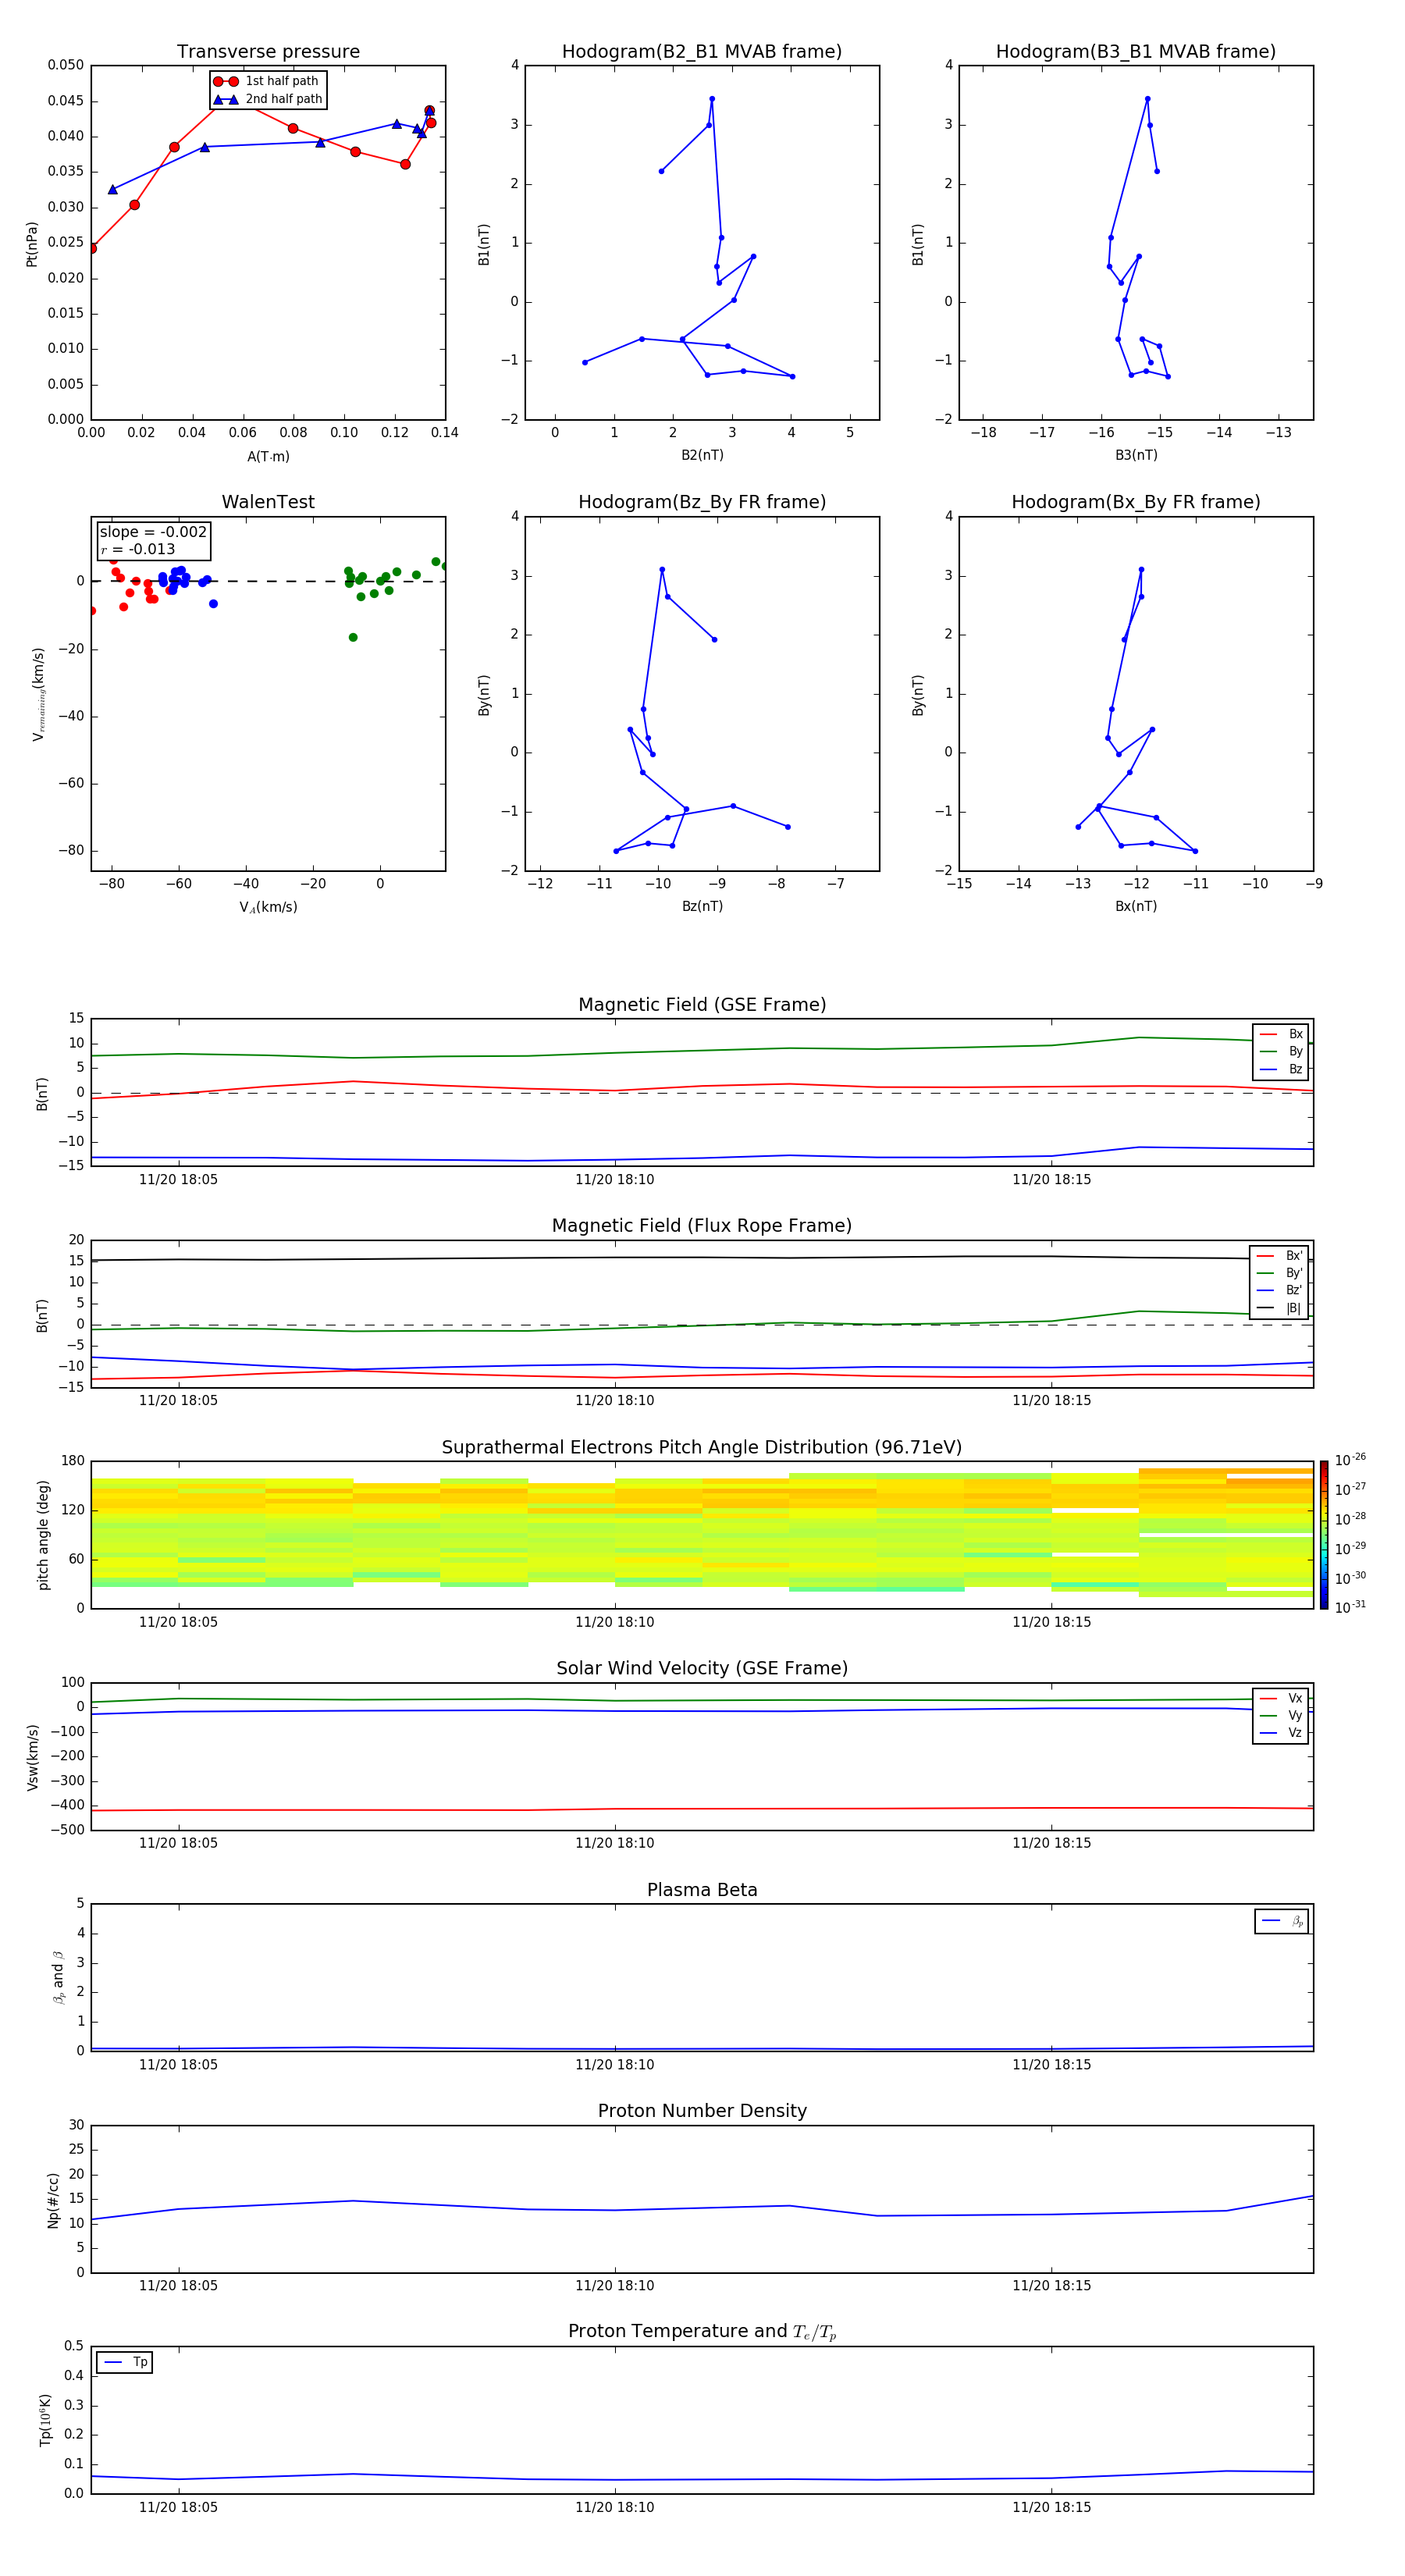
Task: Click the "Hodogram(Bz_By FR frame)" title
Action: coord(702,502)
